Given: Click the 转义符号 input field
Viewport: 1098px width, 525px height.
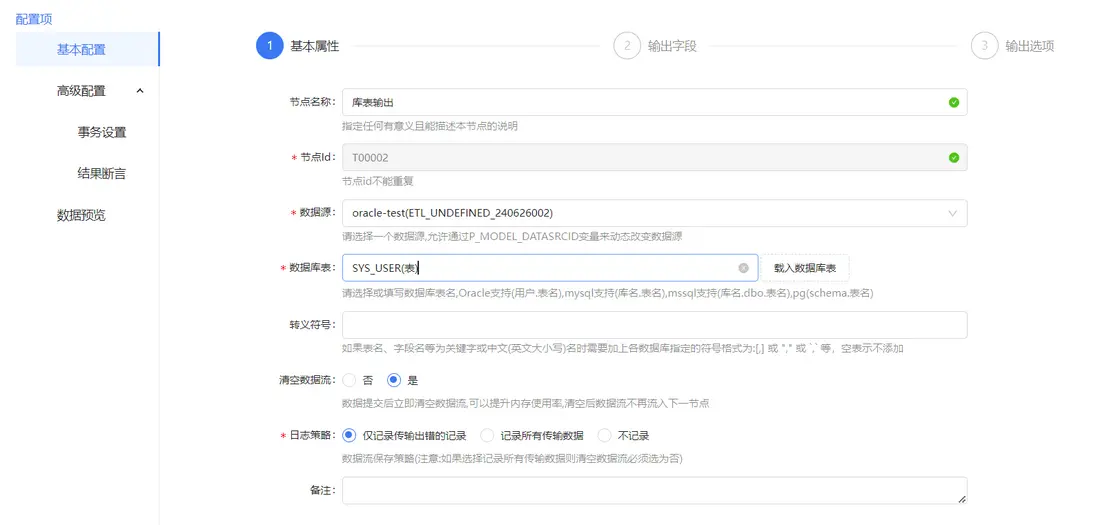Looking at the screenshot, I should coord(655,325).
